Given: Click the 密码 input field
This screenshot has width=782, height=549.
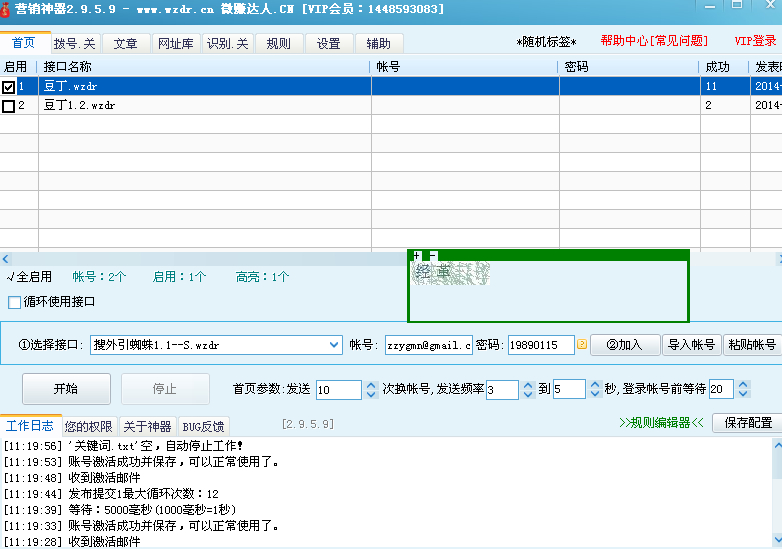Looking at the screenshot, I should point(541,345).
